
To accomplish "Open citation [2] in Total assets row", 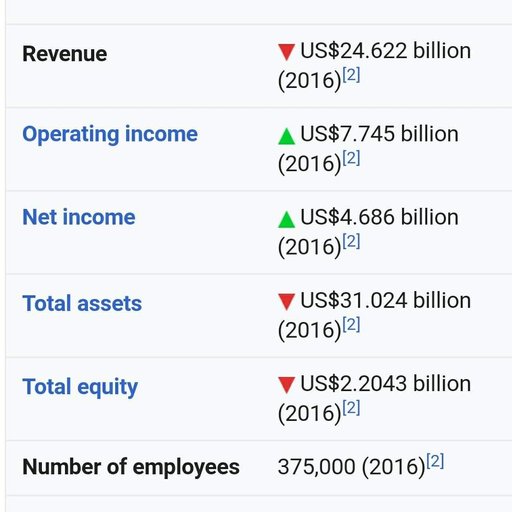I will pos(351,324).
